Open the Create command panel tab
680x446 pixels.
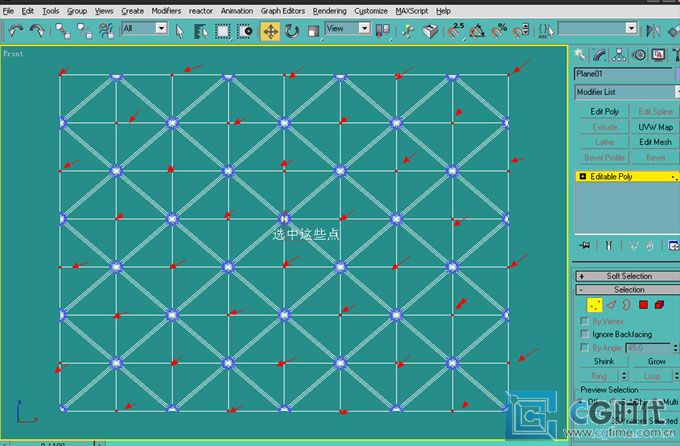[x=580, y=55]
